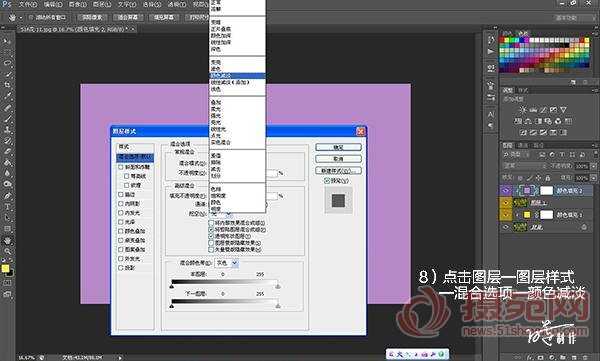Screen dimensions: 600x361
Task: Click the 颜色填充 2 layer mask thumbnail
Action: pos(546,190)
